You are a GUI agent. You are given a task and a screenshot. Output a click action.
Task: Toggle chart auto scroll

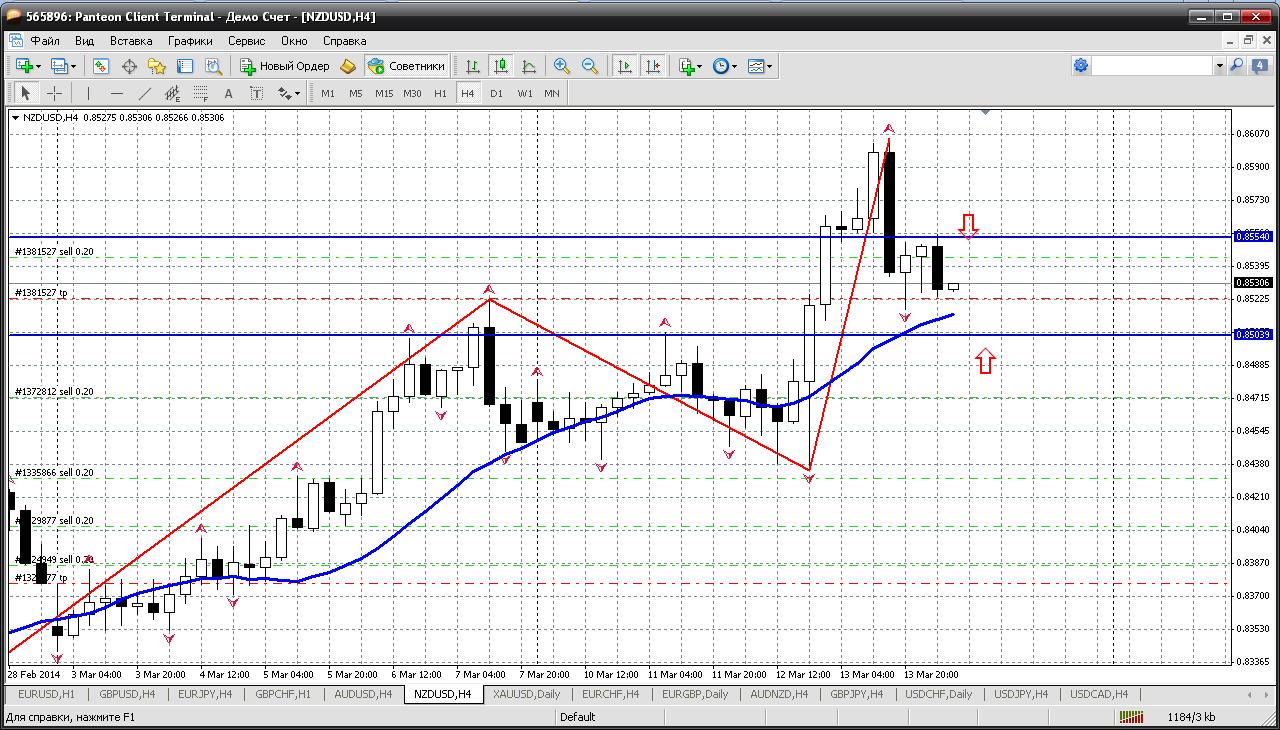(625, 66)
